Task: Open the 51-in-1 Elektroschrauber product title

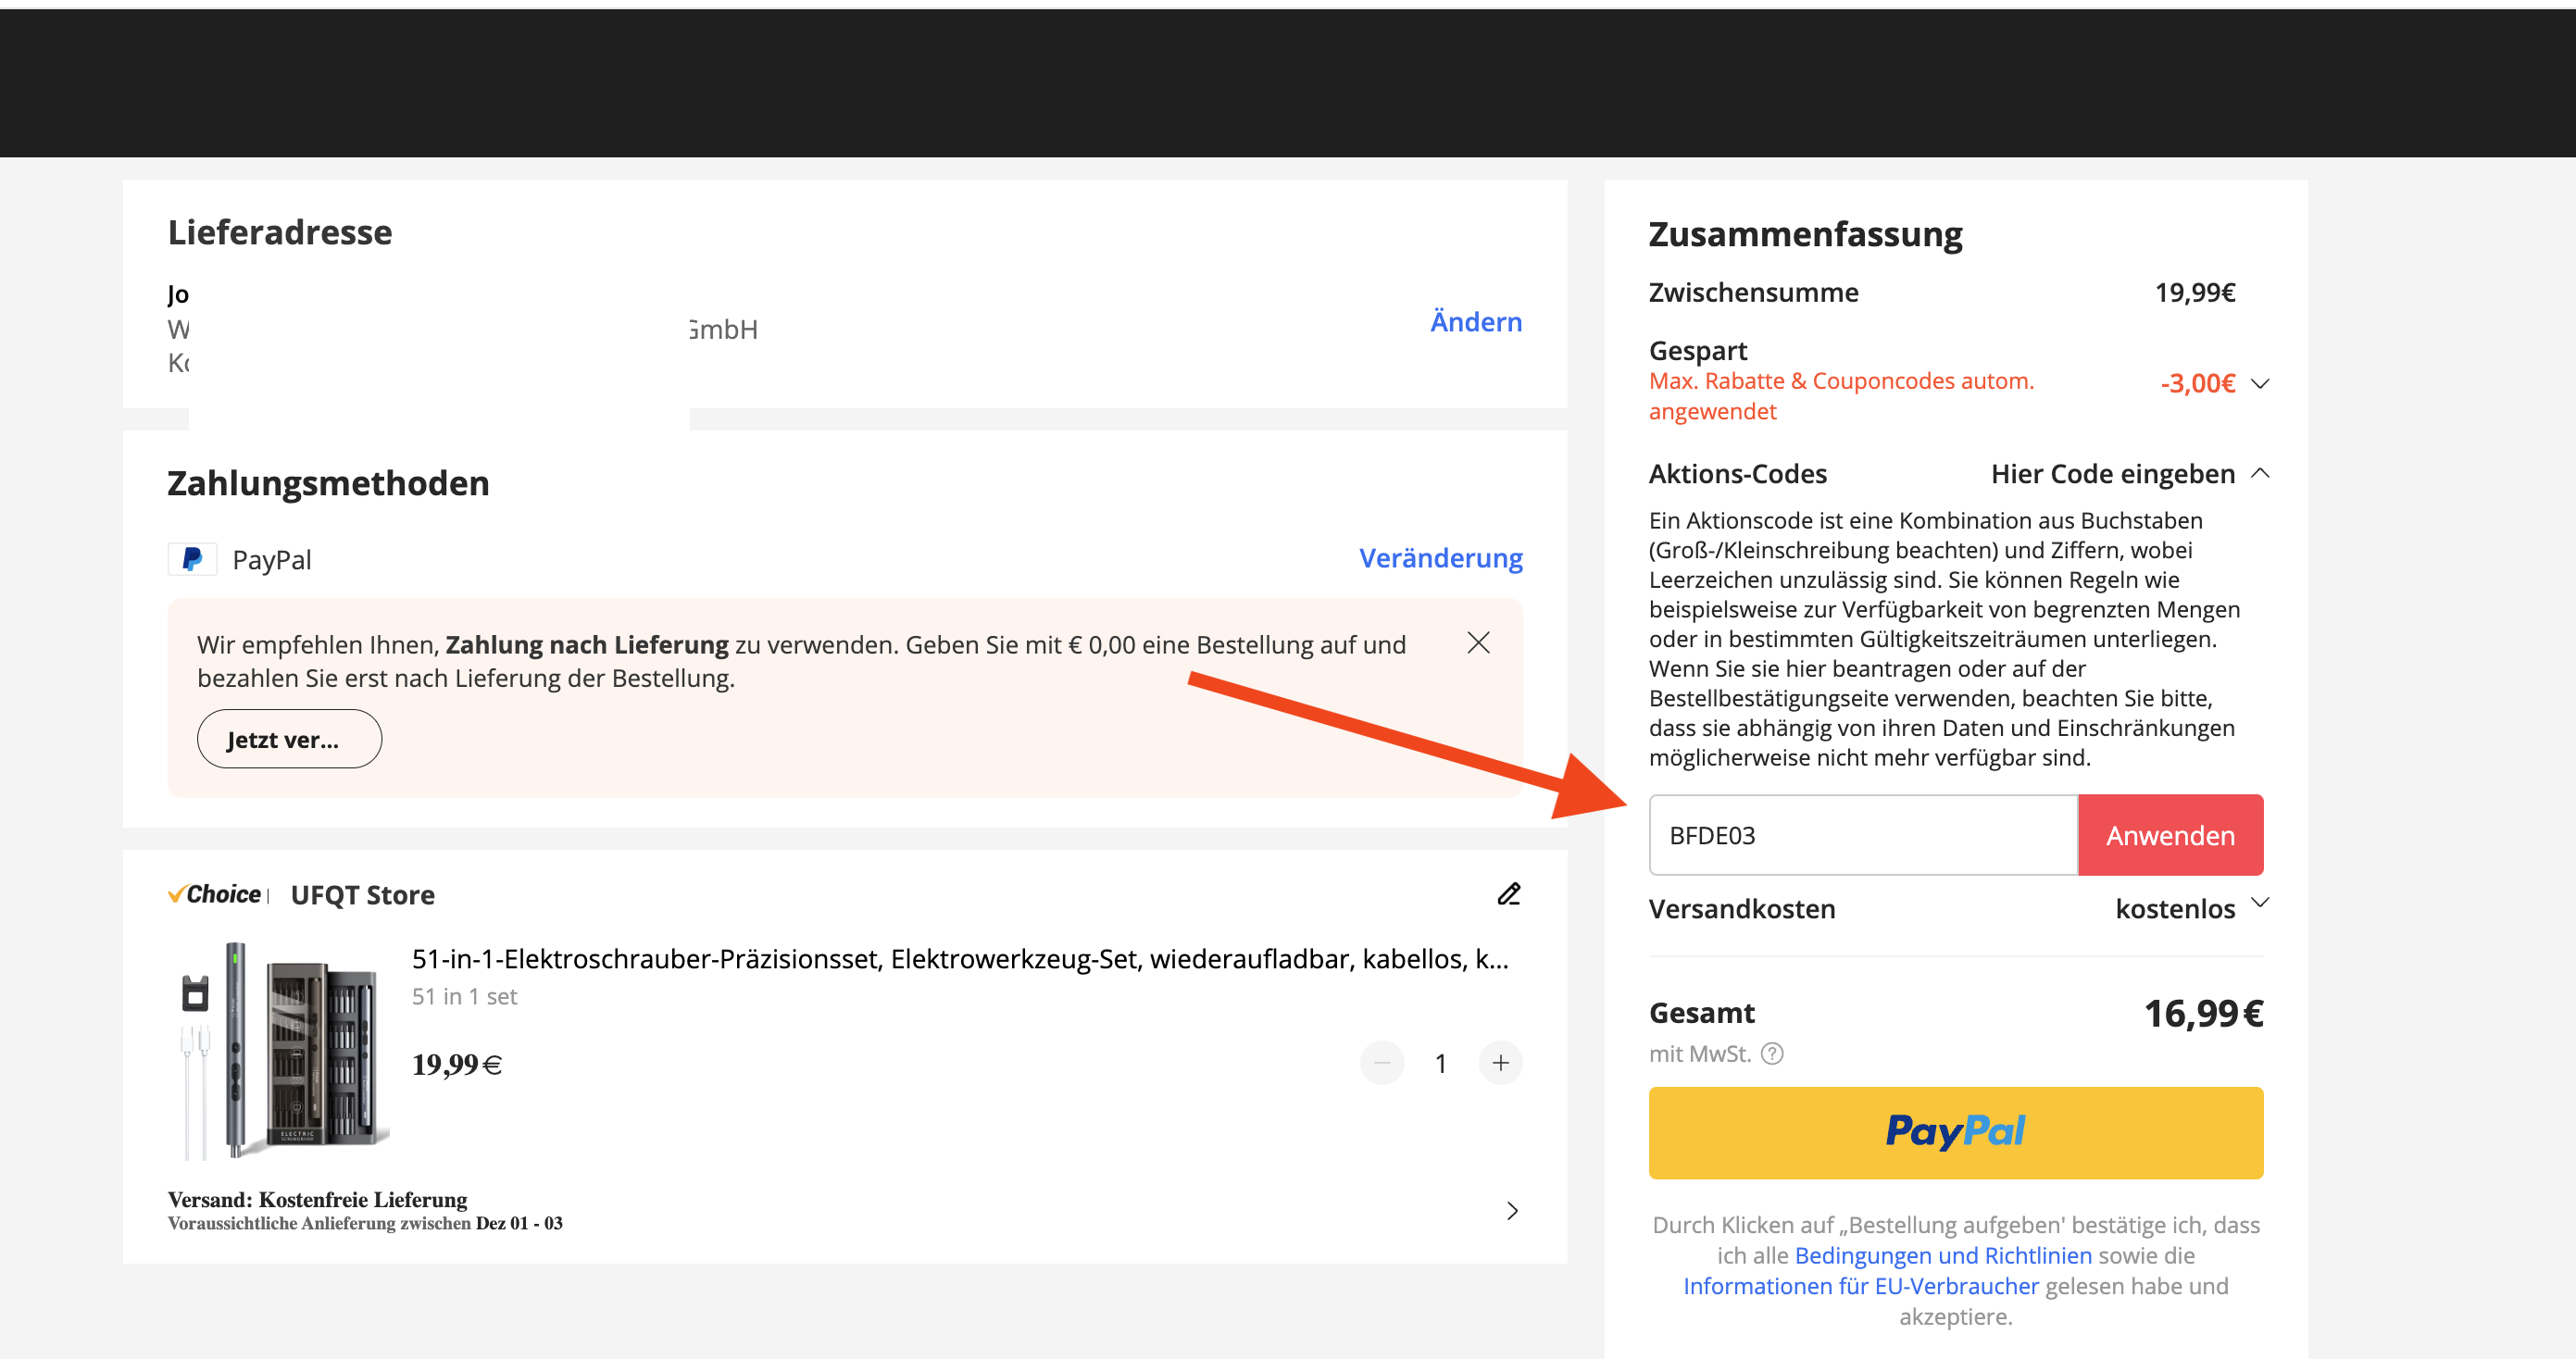Action: pyautogui.click(x=960, y=959)
